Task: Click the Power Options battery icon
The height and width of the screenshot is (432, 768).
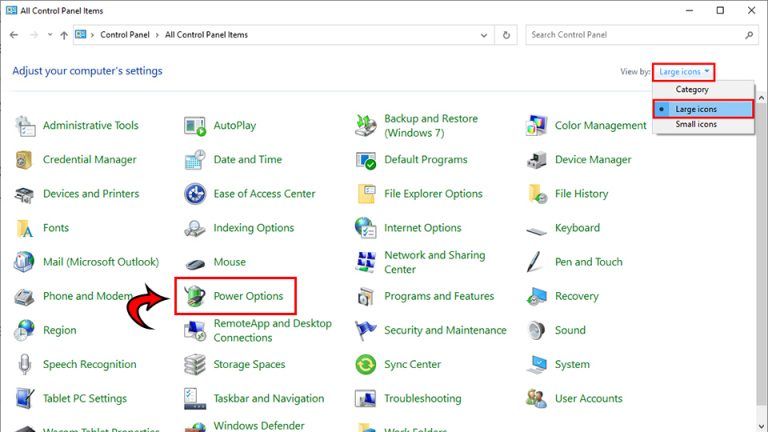Action: click(x=195, y=296)
